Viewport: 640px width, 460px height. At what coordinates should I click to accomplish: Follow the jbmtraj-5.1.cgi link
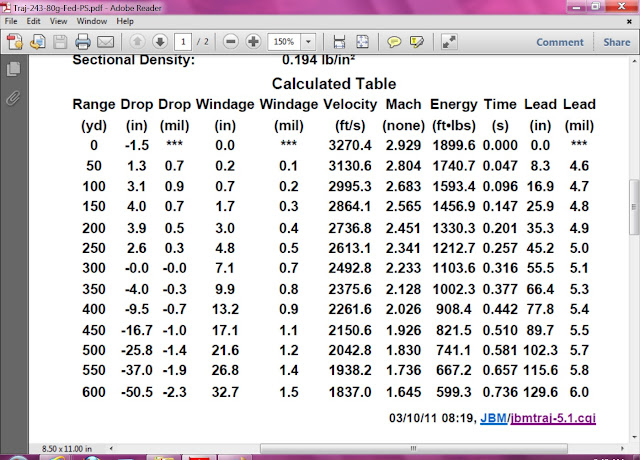coord(553,418)
